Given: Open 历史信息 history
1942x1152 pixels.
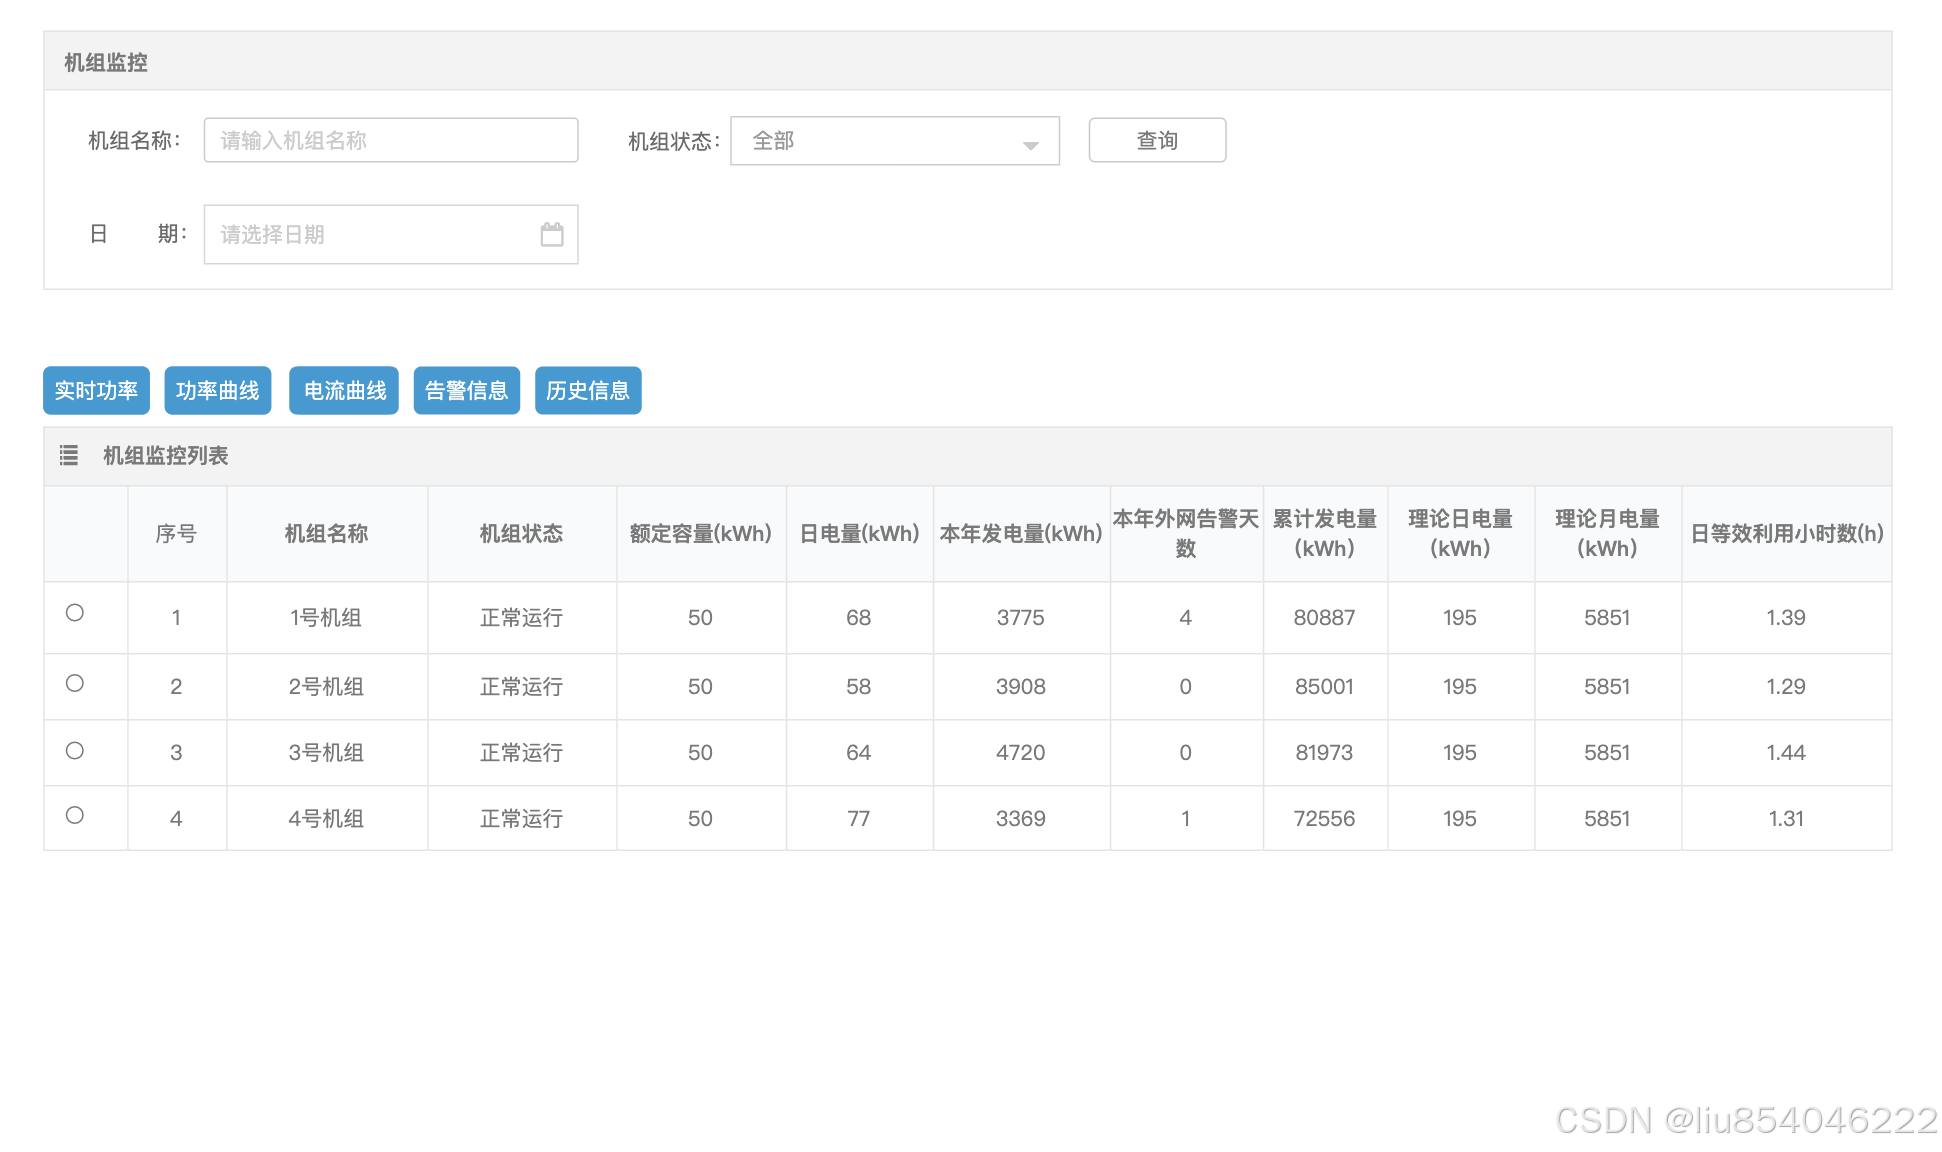Looking at the screenshot, I should [587, 390].
